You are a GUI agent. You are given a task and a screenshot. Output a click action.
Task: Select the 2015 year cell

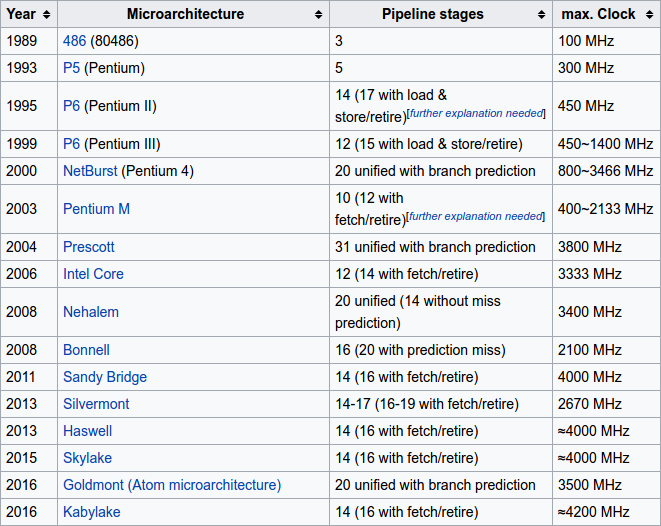coord(29,458)
